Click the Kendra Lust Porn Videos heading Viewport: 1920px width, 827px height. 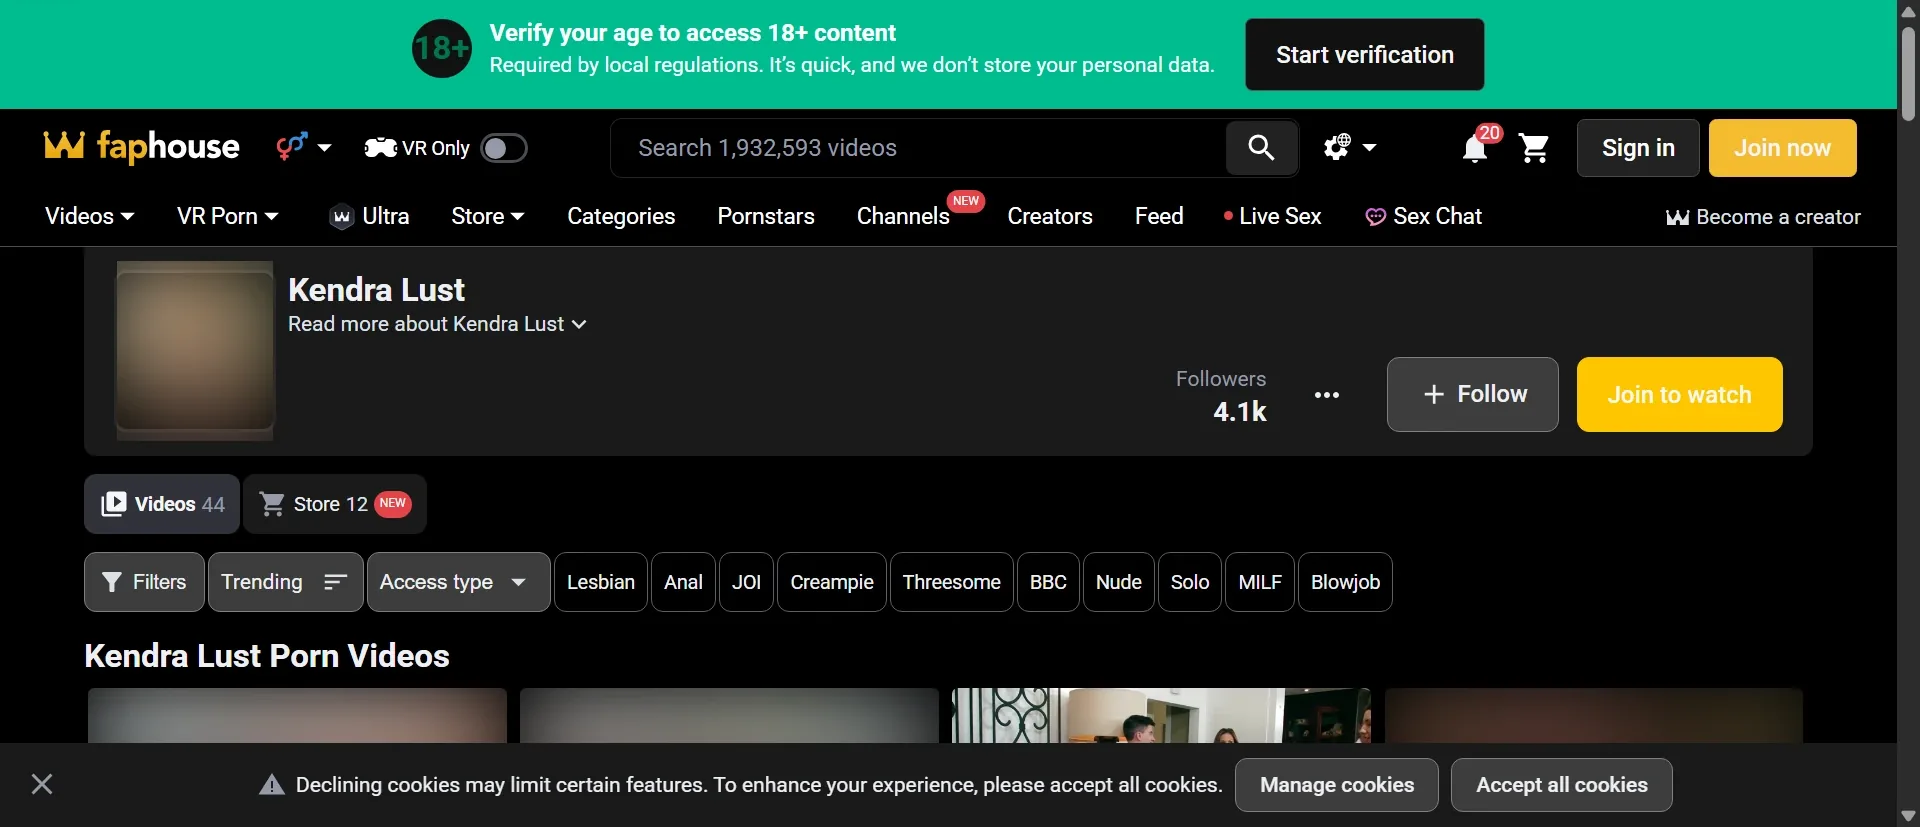(x=267, y=656)
